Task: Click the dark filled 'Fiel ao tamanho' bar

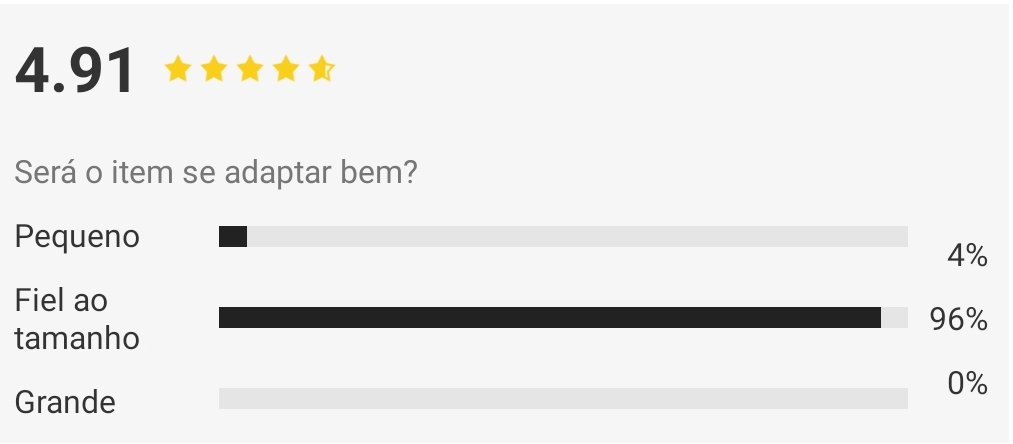Action: (550, 317)
